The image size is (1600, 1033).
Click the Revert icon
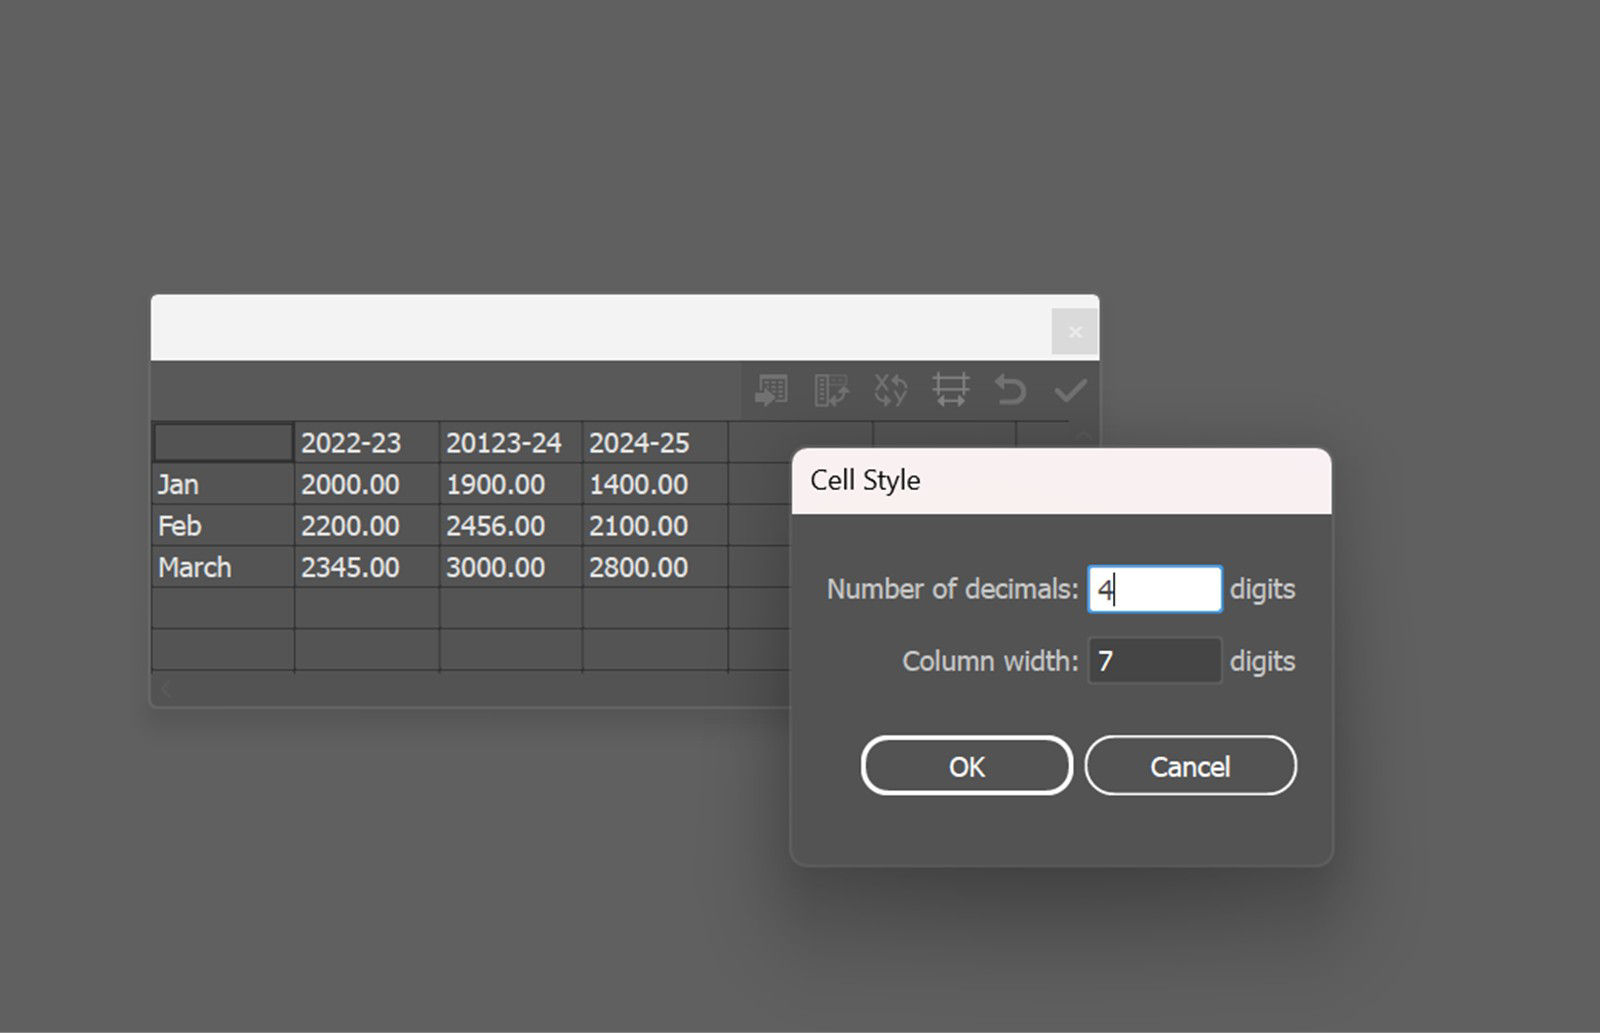(1010, 390)
